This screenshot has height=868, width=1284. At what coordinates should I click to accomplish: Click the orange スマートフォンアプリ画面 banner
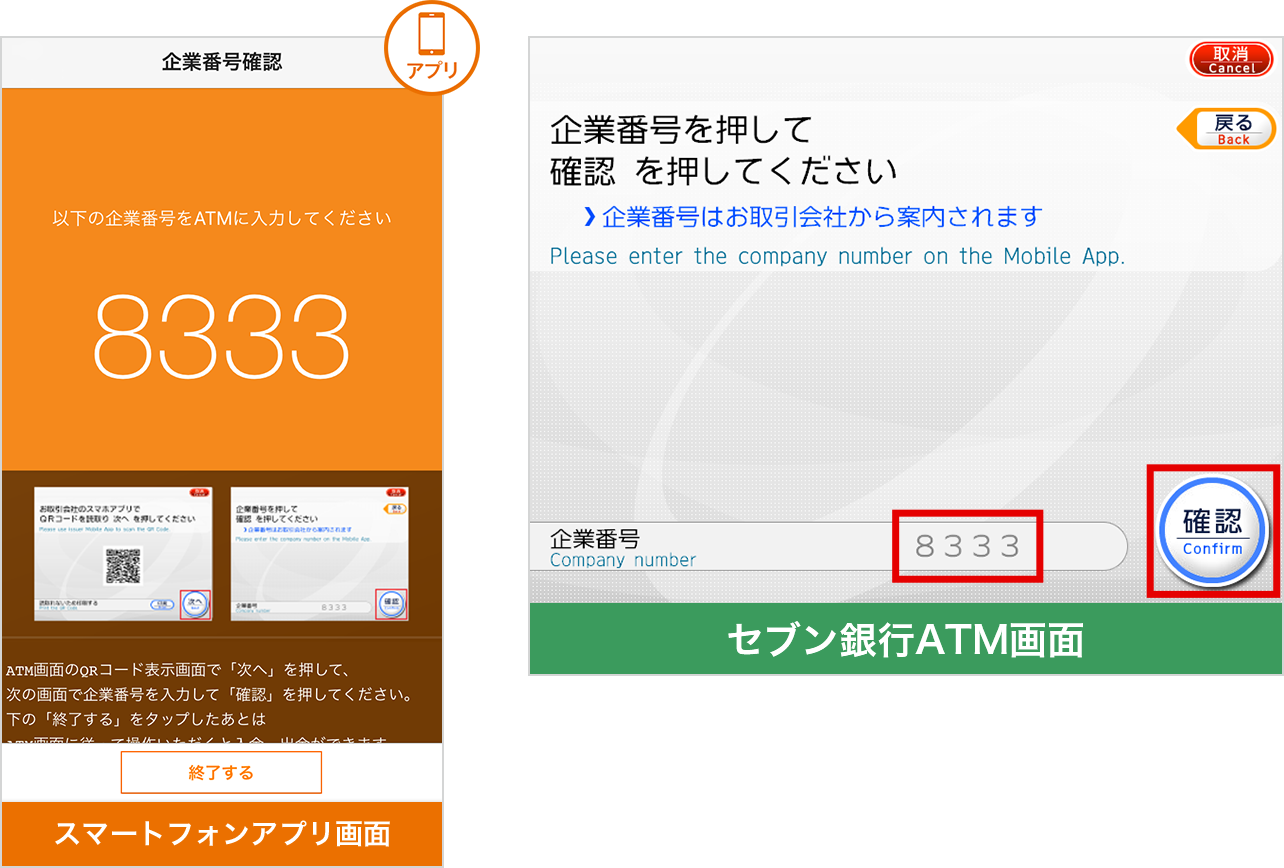[221, 834]
